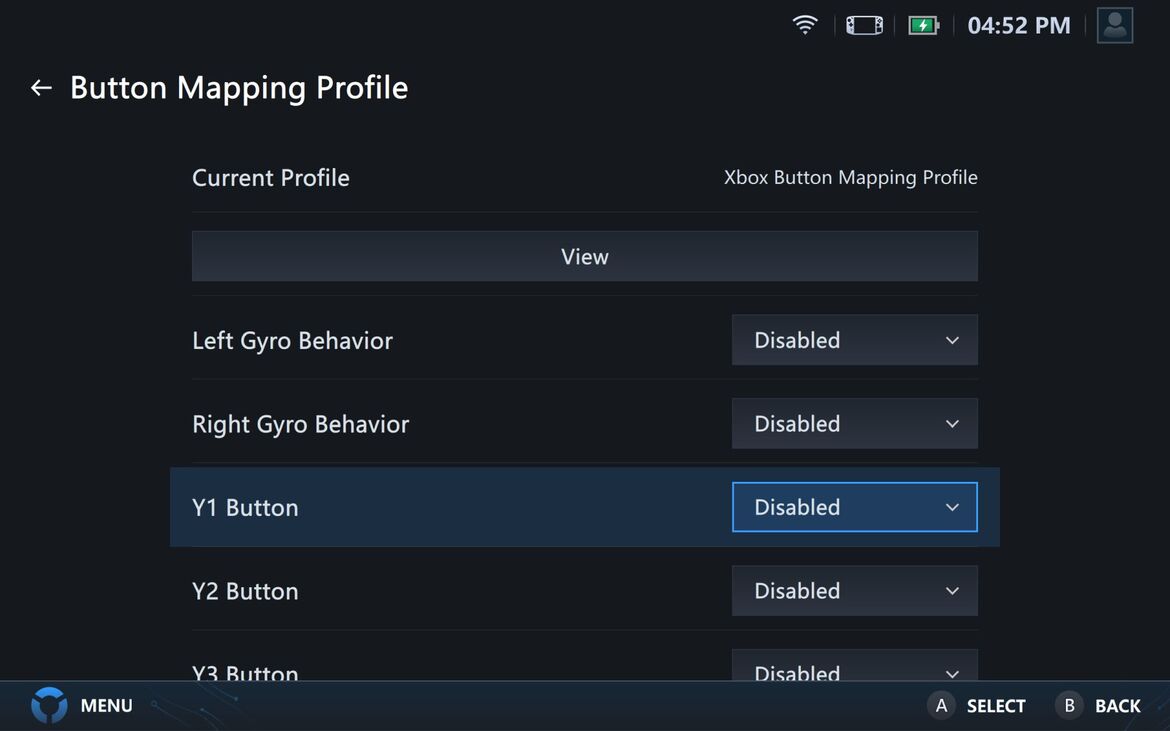The image size is (1170, 731).
Task: Click the back arrow icon
Action: coord(41,88)
